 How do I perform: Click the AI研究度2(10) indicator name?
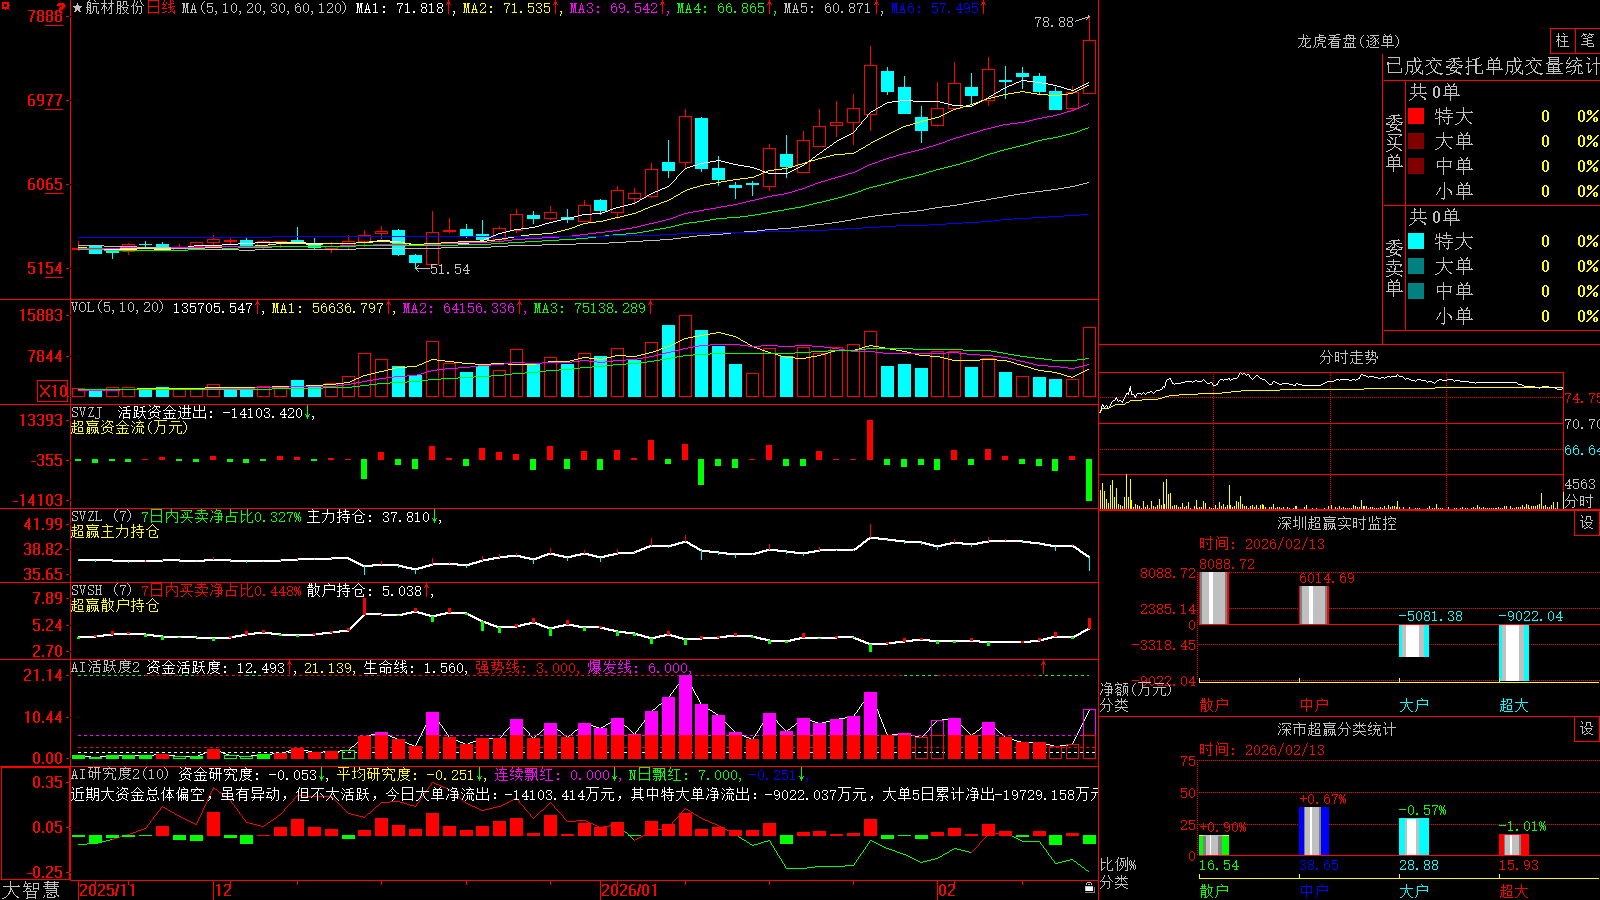(120, 774)
